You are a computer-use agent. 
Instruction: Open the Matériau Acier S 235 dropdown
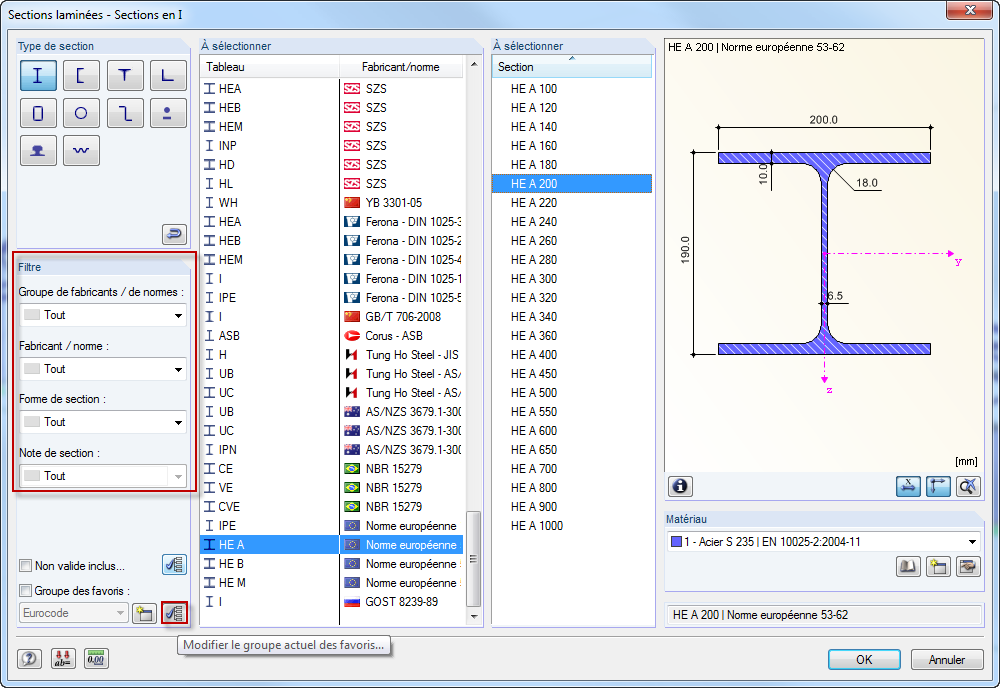click(x=824, y=542)
